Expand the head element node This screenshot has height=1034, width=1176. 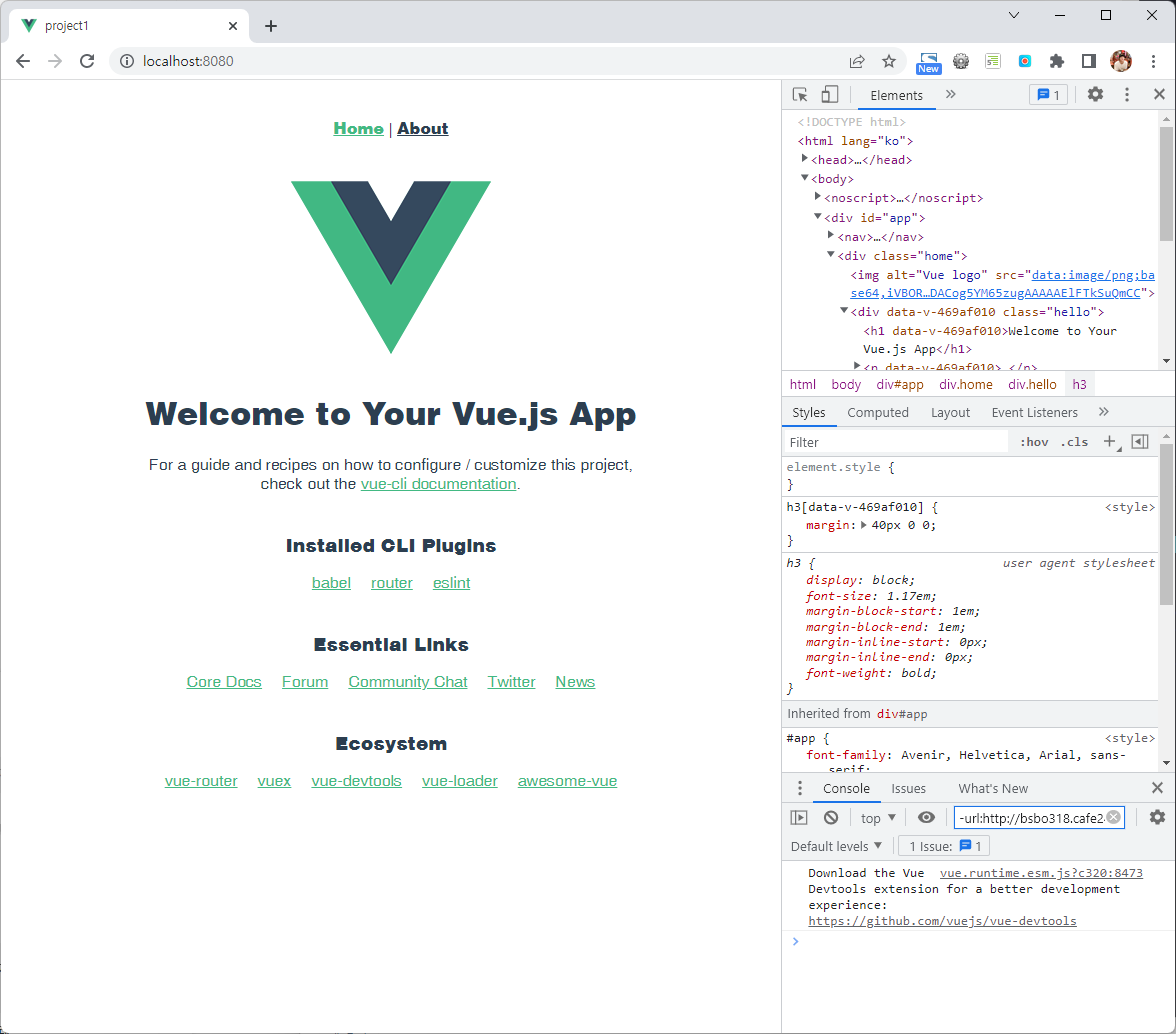coord(804,159)
